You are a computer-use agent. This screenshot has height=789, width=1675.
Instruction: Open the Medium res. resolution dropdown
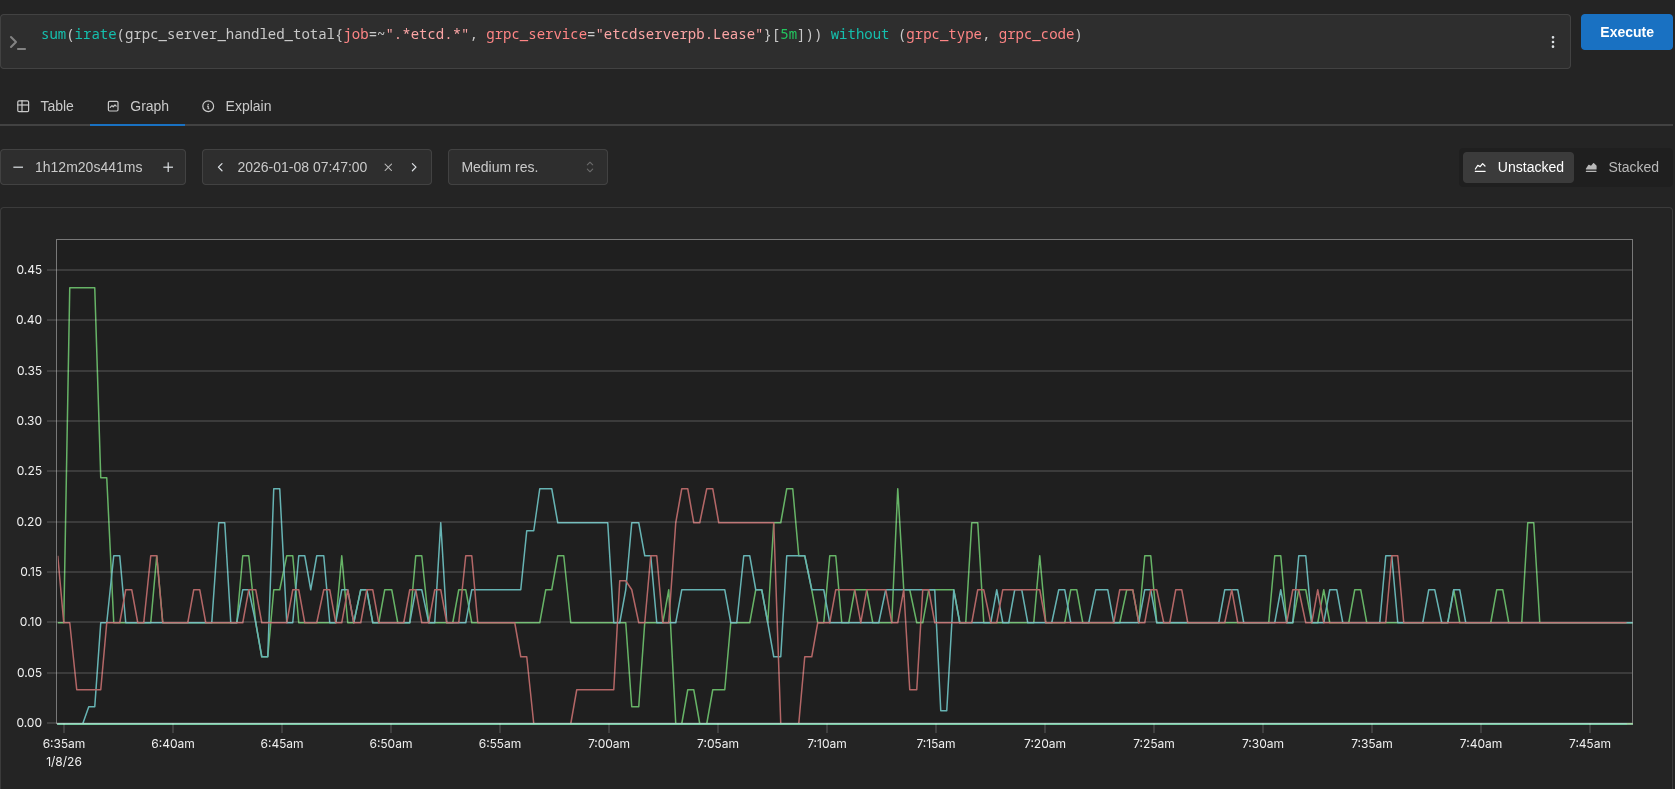pyautogui.click(x=527, y=167)
